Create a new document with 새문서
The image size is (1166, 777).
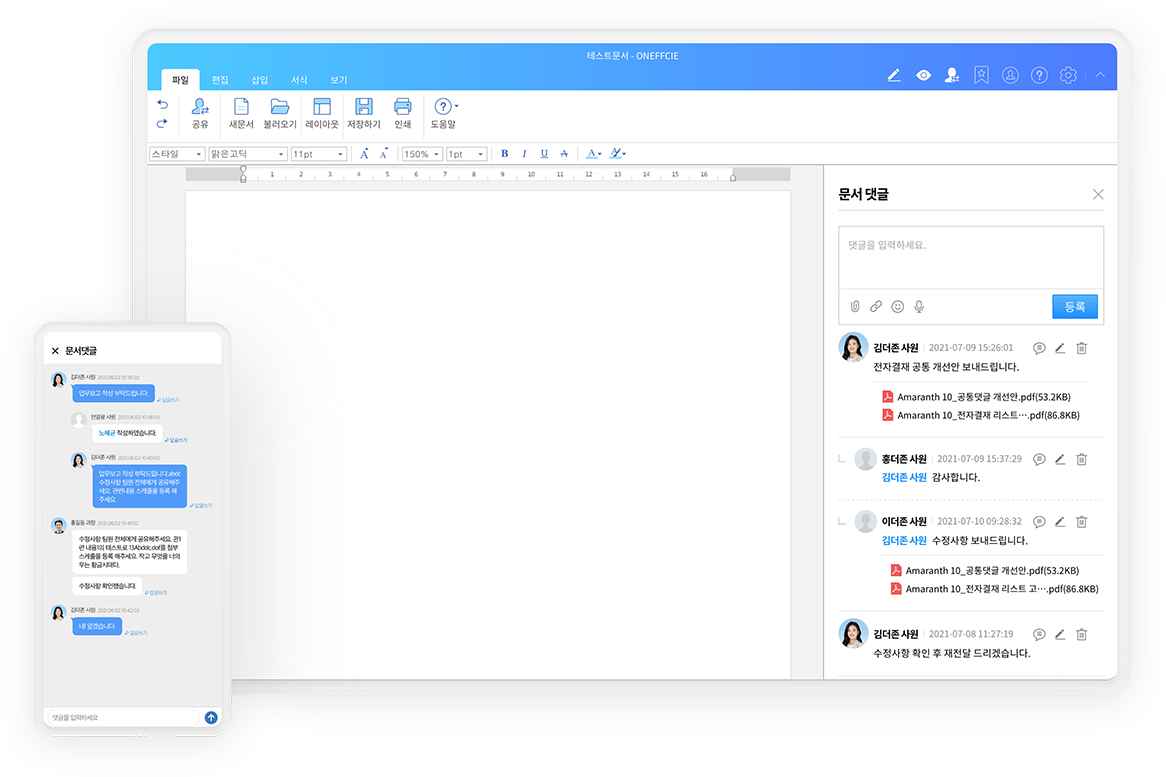241,114
